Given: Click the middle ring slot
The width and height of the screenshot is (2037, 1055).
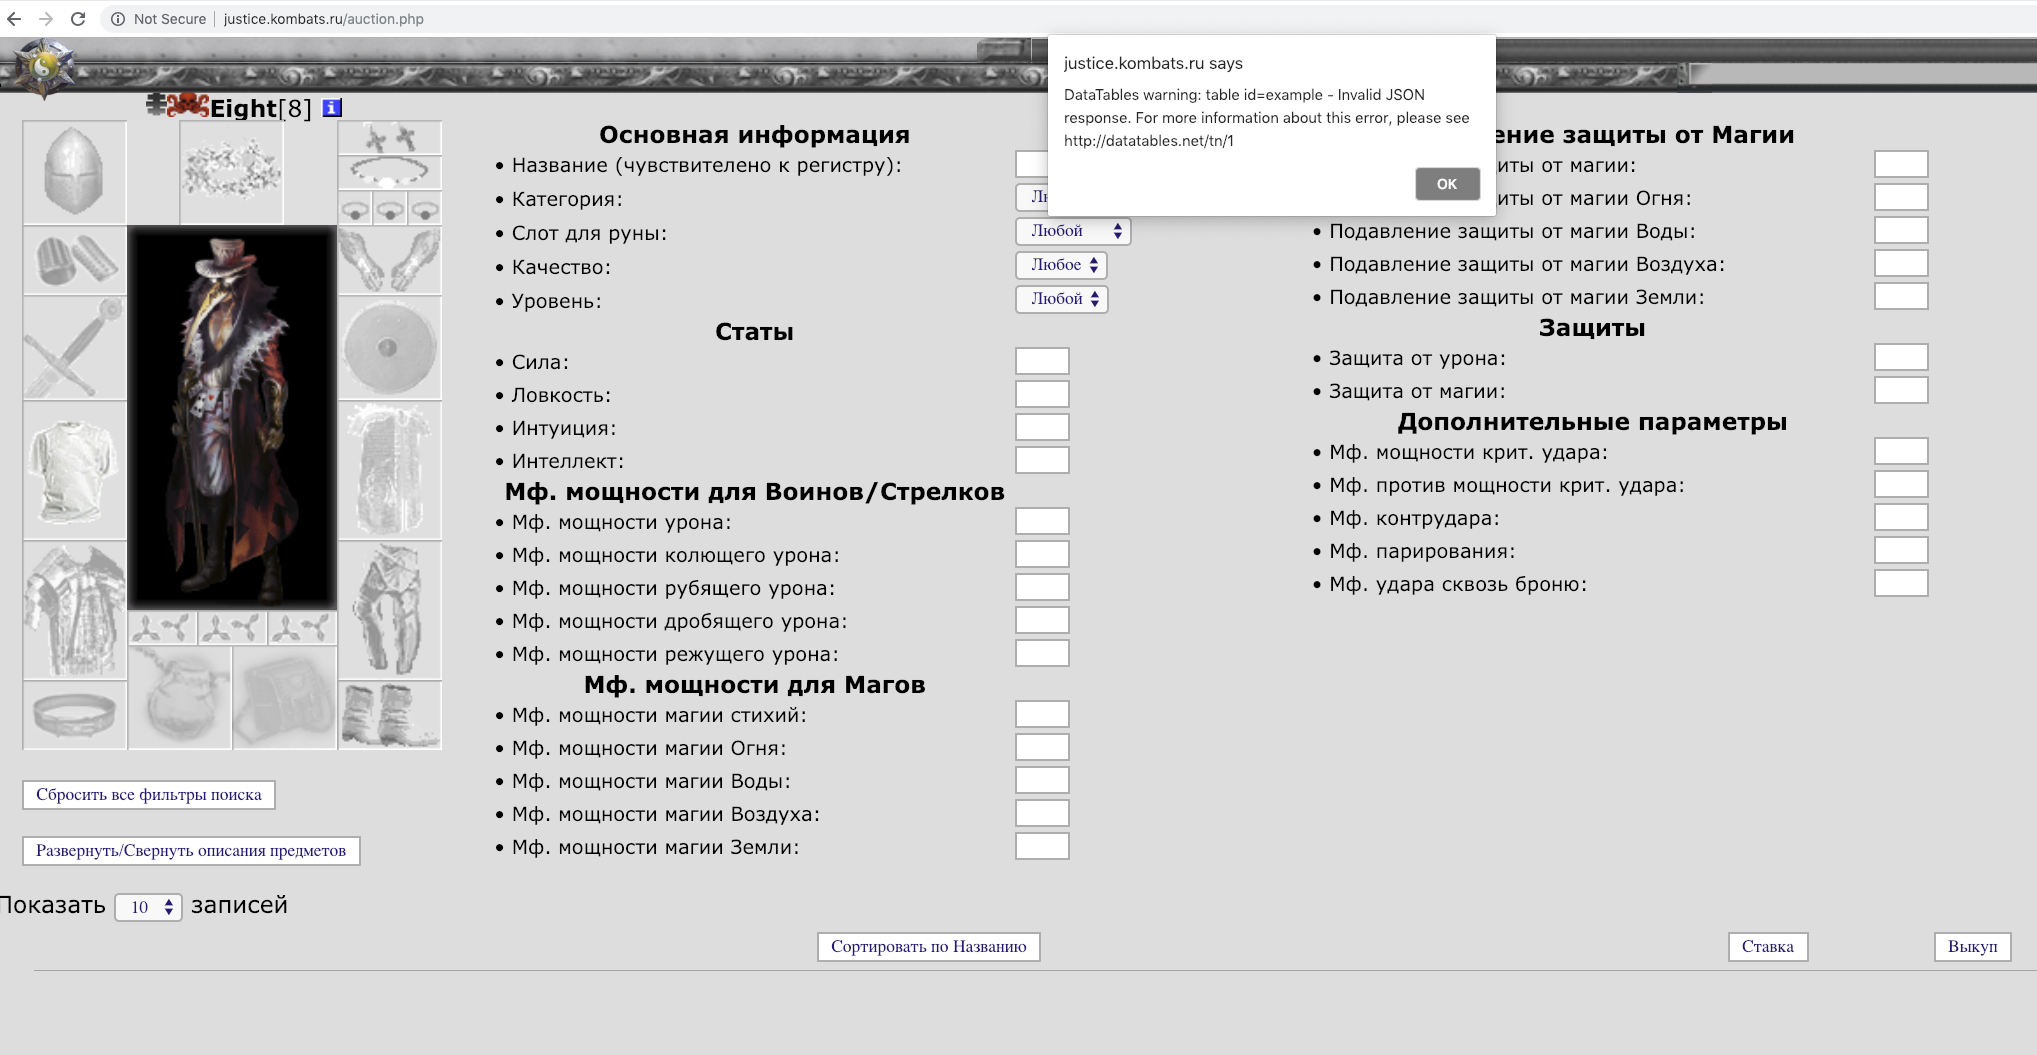Looking at the screenshot, I should click(x=390, y=208).
